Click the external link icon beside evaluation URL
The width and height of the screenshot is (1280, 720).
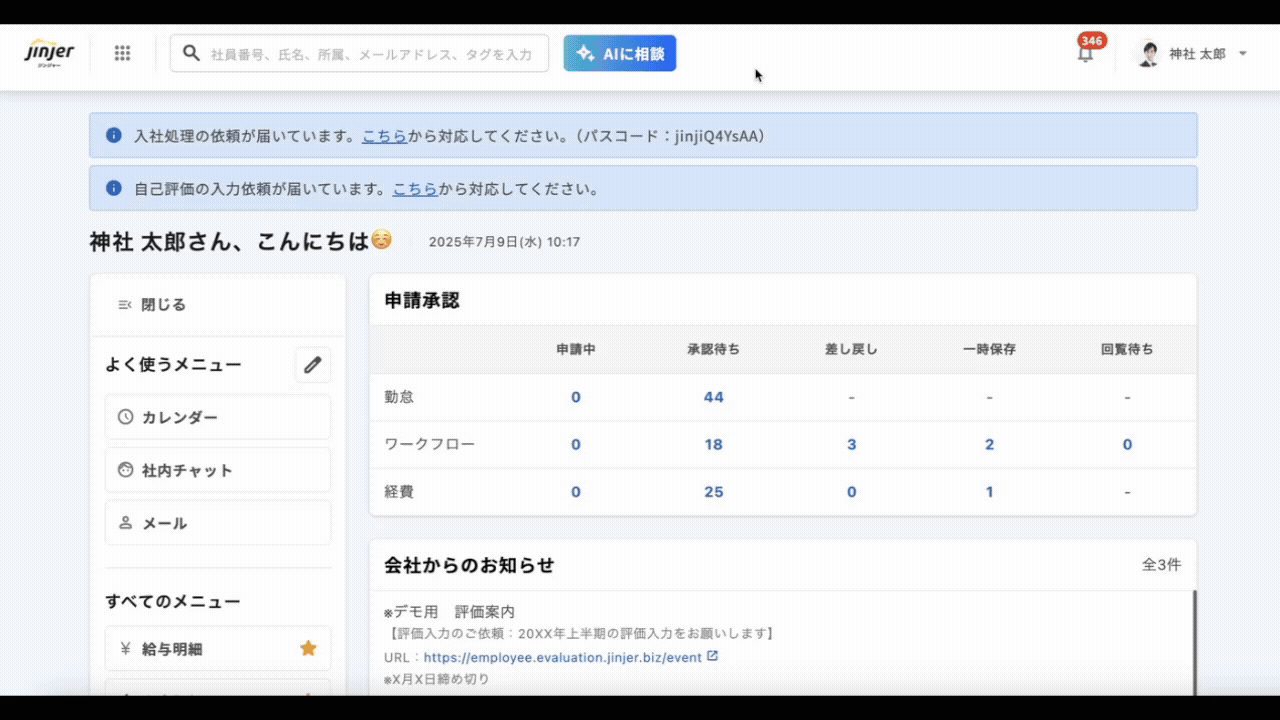click(x=713, y=657)
